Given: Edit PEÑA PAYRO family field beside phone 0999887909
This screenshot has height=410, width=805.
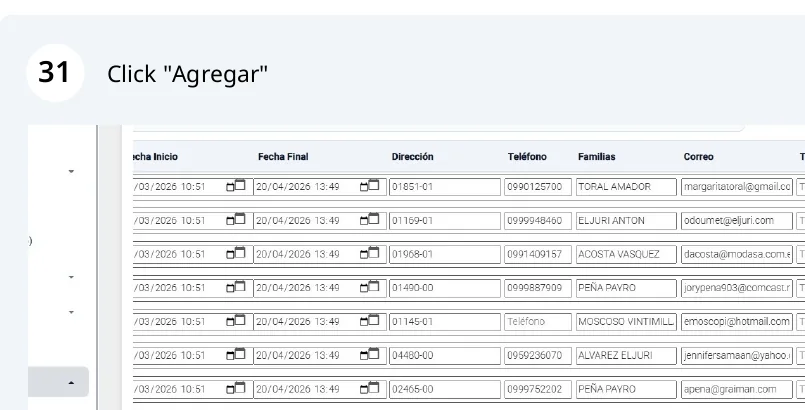Looking at the screenshot, I should click(626, 288).
